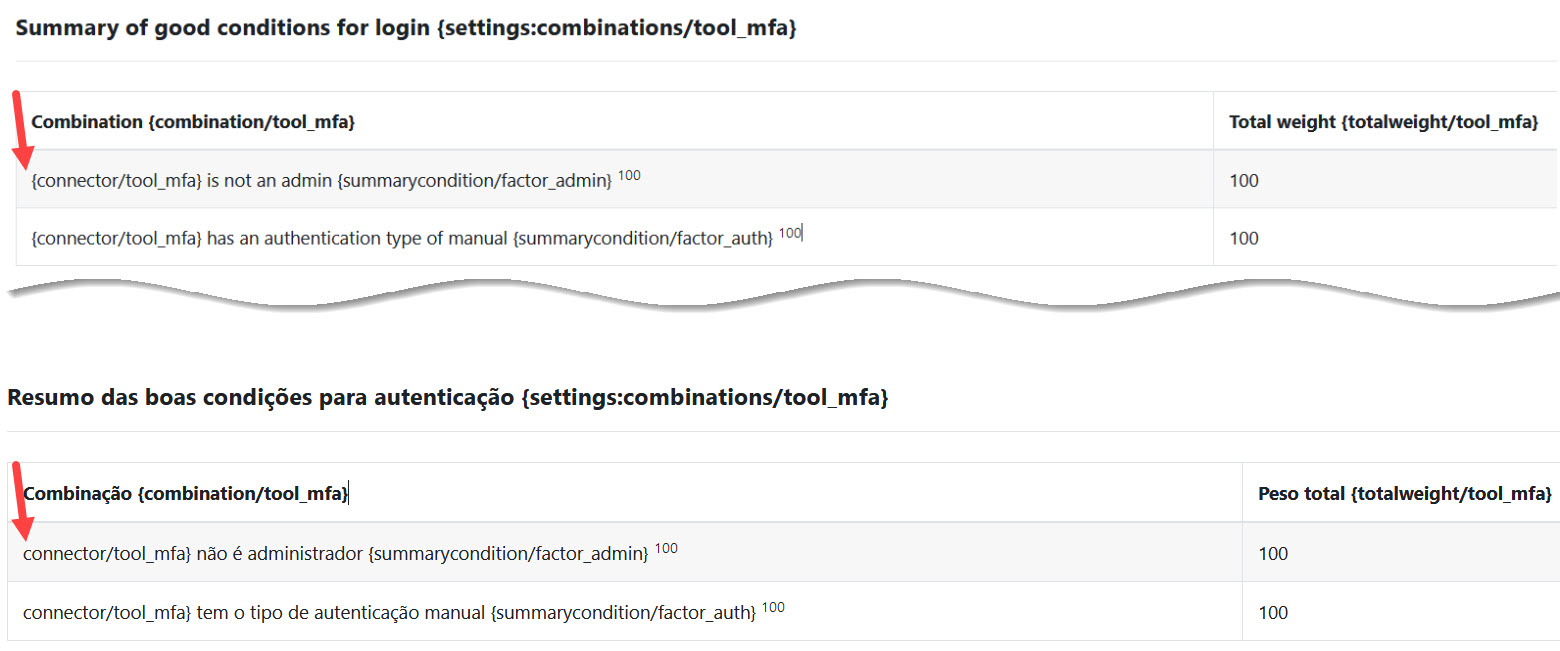This screenshot has width=1560, height=651.
Task: Click the 100 superscript after English summarycondition/factor_auth
Action: click(x=790, y=233)
